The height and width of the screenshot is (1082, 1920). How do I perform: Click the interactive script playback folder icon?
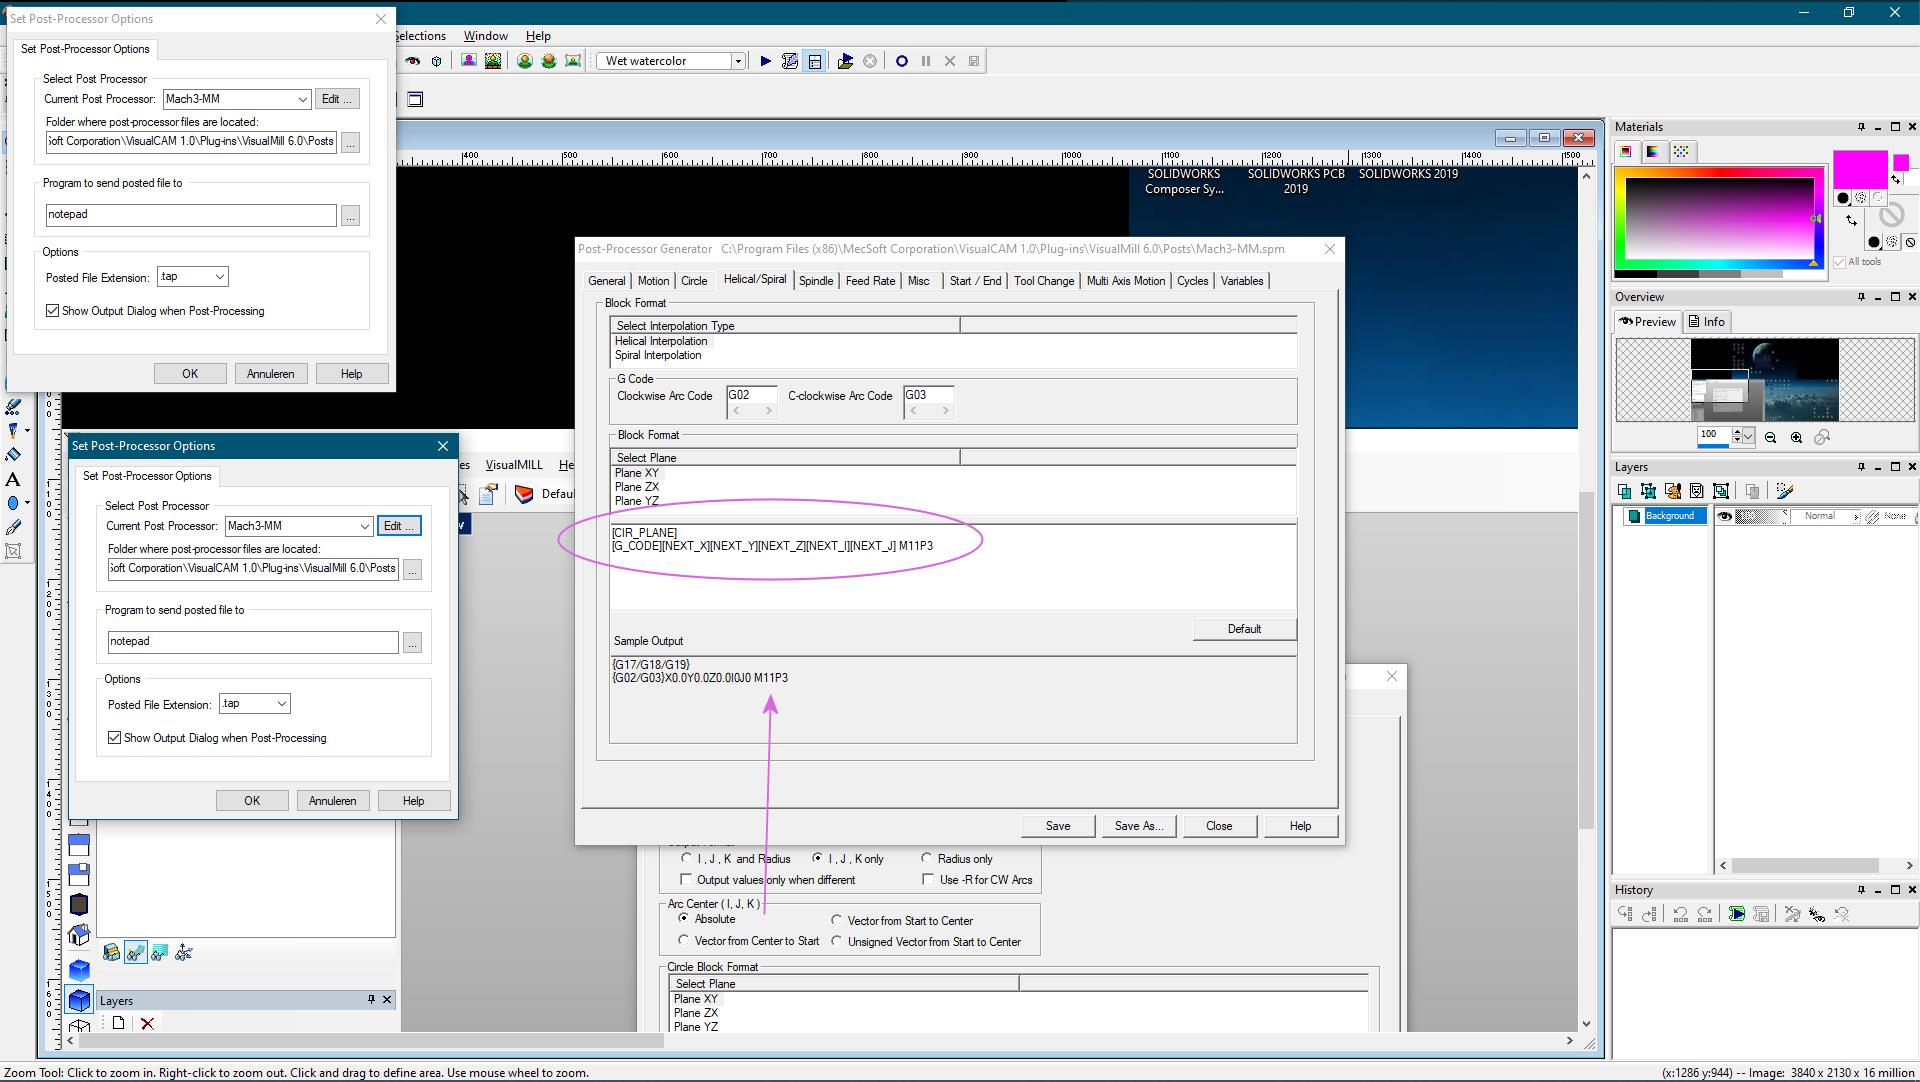(x=845, y=61)
